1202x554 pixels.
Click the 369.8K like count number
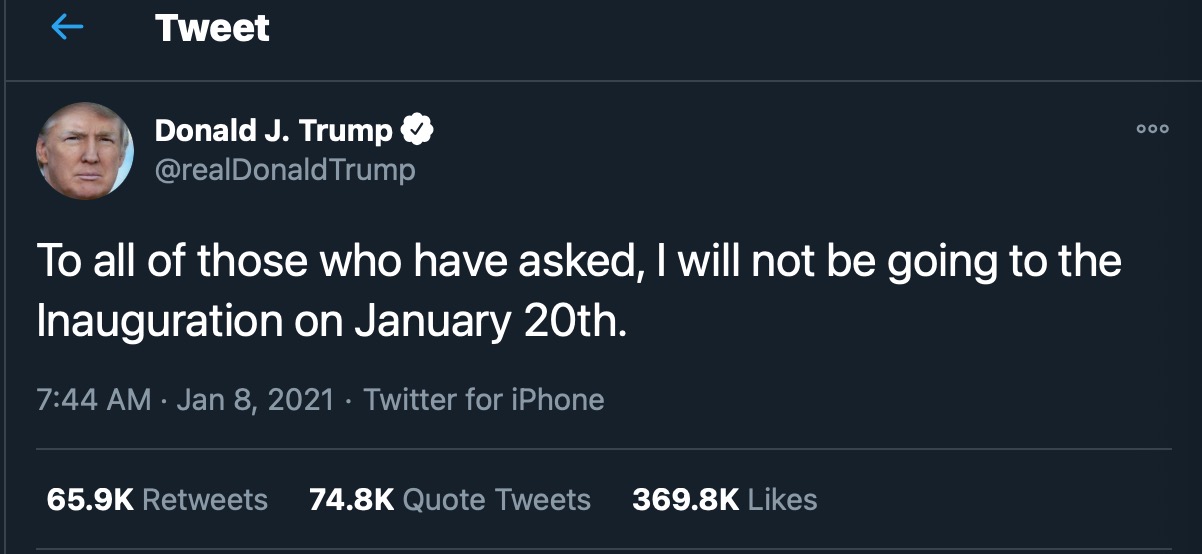[x=686, y=499]
